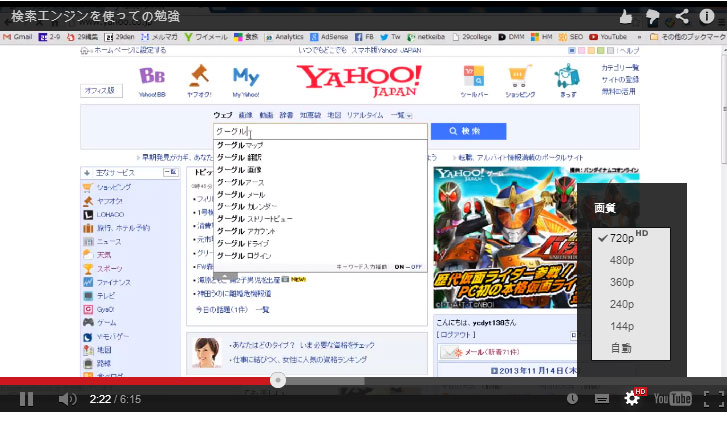727x425 pixels.
Task: Click the blue 検索 search button
Action: coord(468,131)
